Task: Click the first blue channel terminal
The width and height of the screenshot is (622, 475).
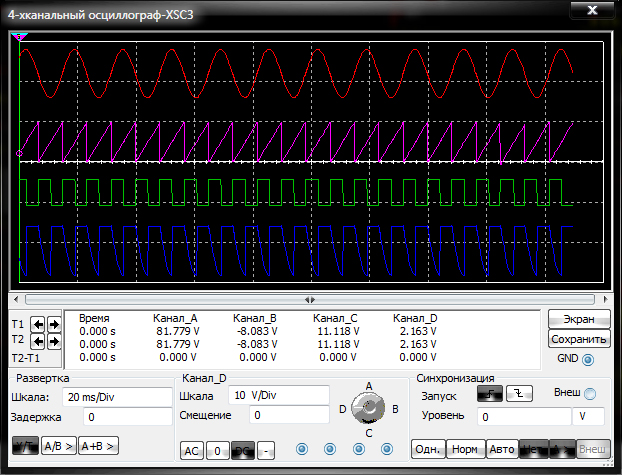Action: 302,449
